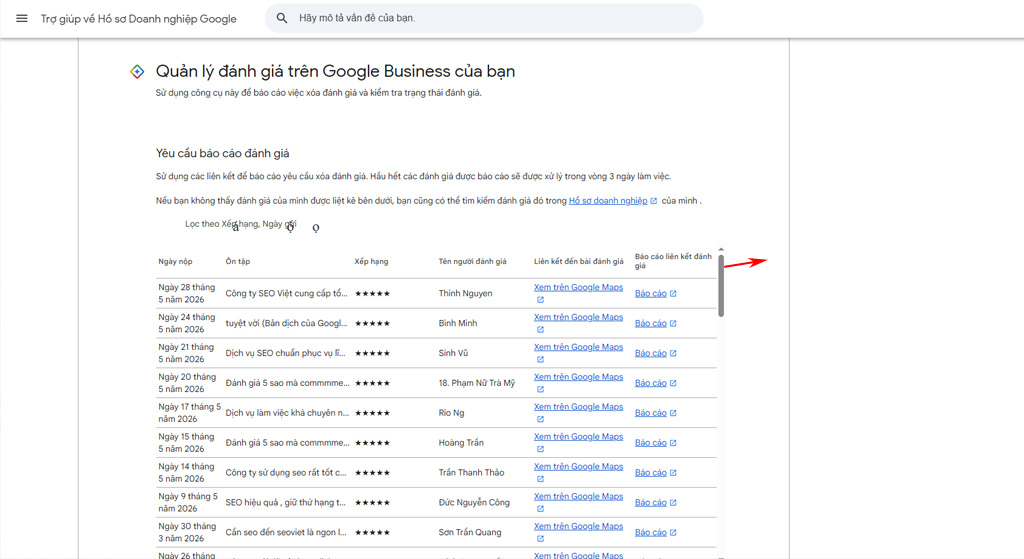The height and width of the screenshot is (559, 1024).
Task: Select review text 'Dịch vụ làm việc khá chuyên n...'
Action: tap(287, 413)
